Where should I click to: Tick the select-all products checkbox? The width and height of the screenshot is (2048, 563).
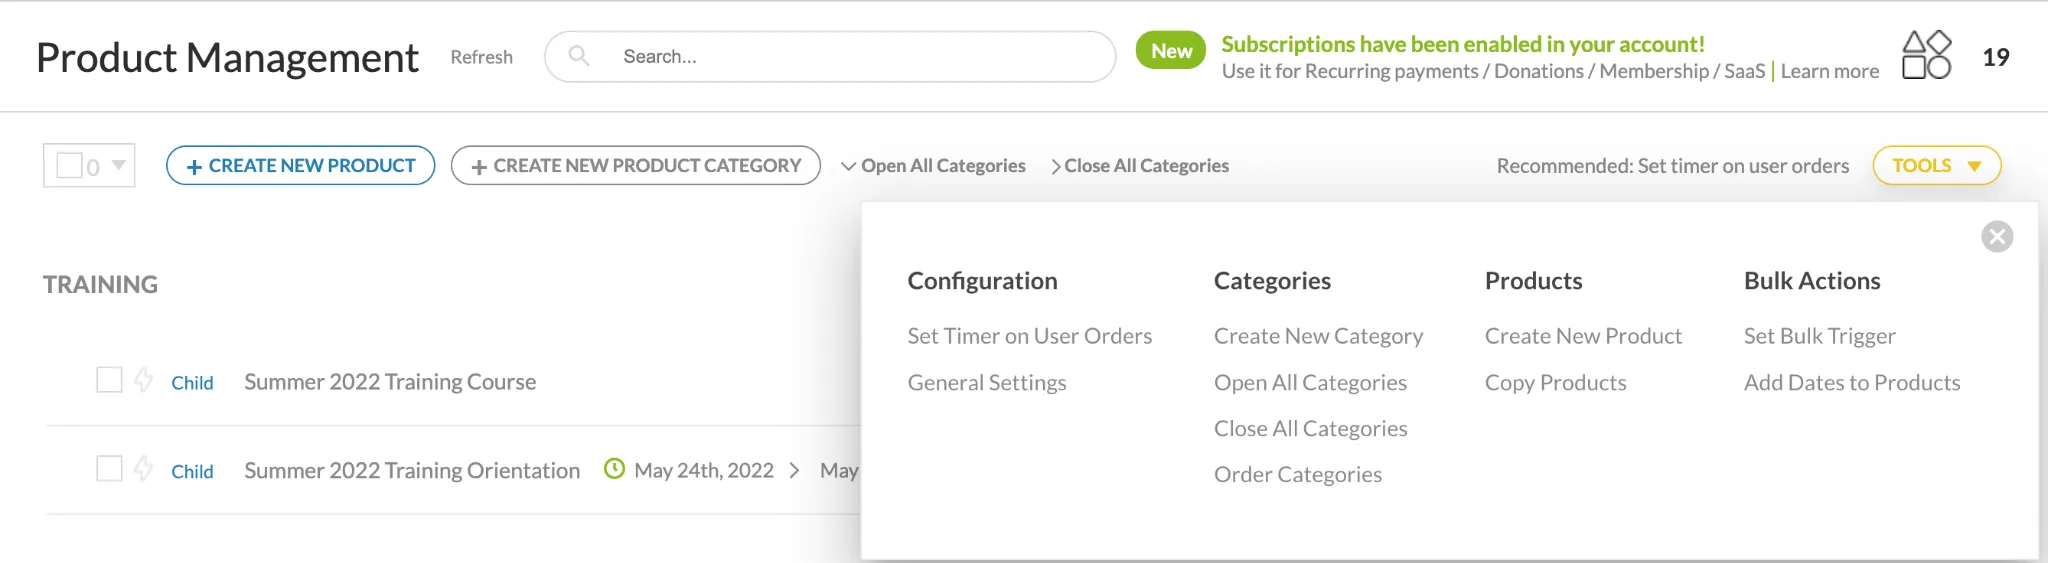tap(69, 165)
